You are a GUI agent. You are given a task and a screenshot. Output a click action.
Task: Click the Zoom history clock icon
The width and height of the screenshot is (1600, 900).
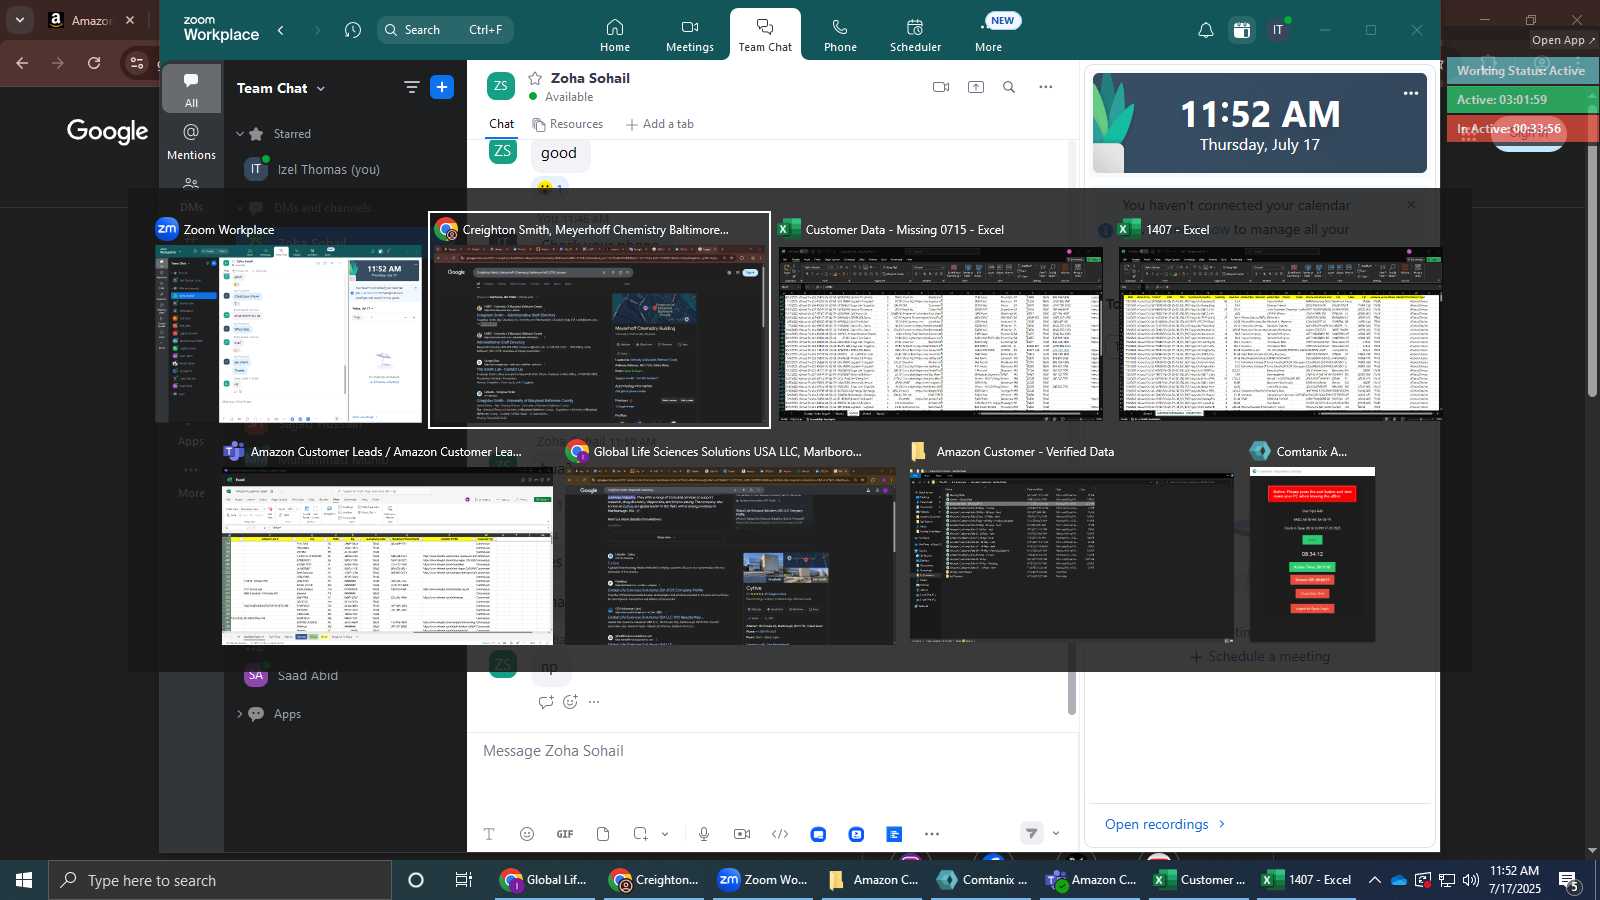click(352, 30)
